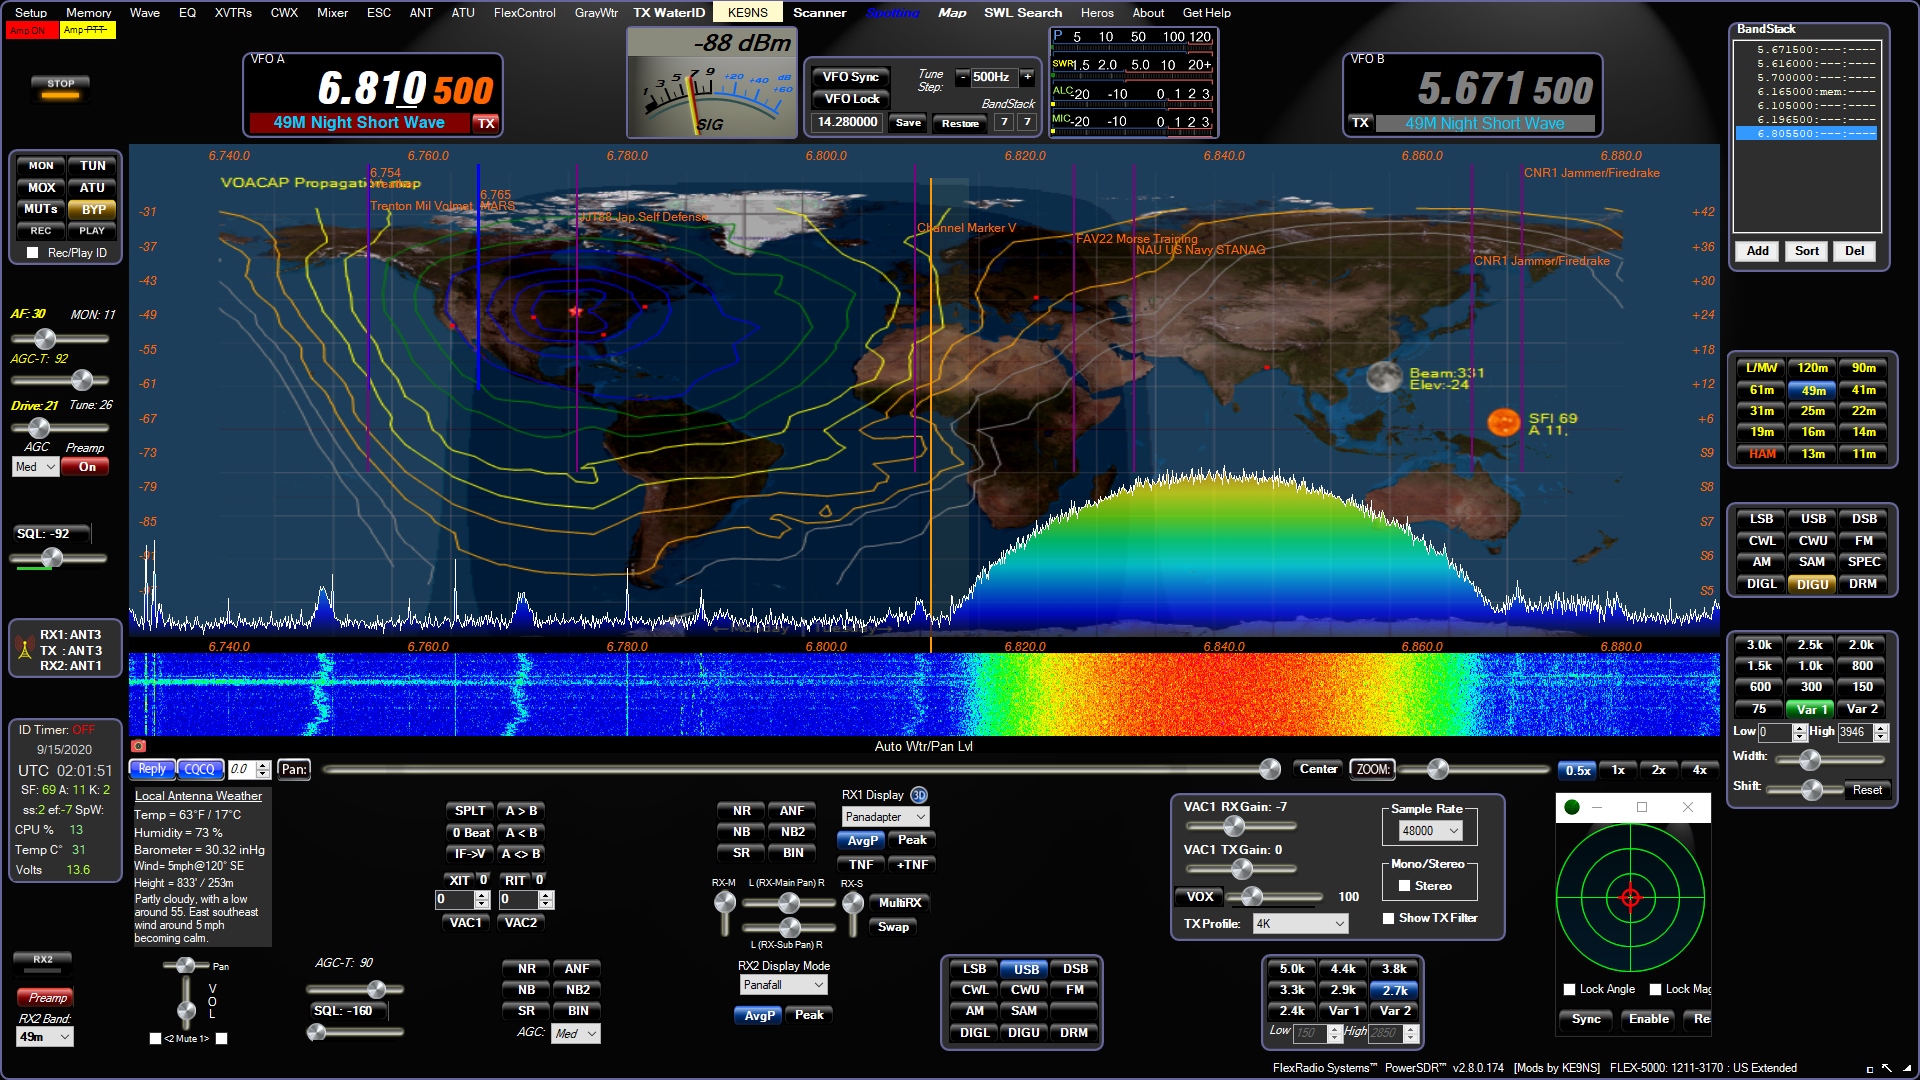1920x1080 pixels.
Task: Check the Lock Angle box
Action: tap(1570, 989)
